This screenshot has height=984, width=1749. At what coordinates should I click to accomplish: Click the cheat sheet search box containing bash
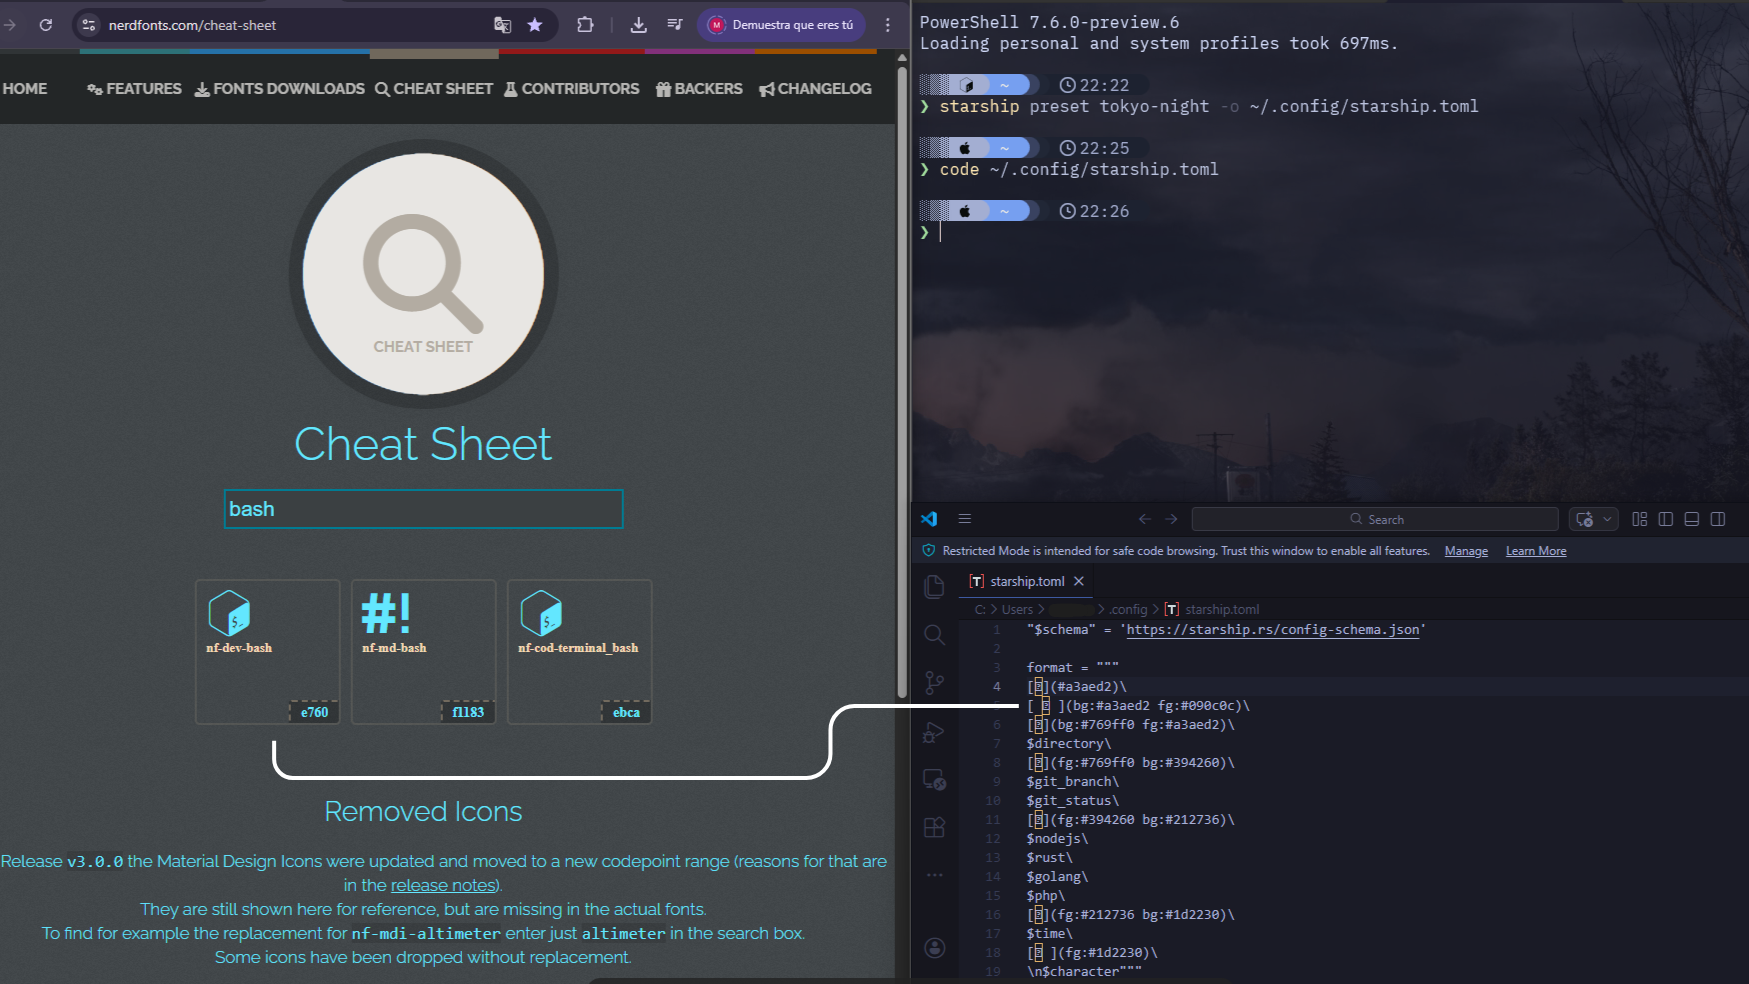point(423,509)
